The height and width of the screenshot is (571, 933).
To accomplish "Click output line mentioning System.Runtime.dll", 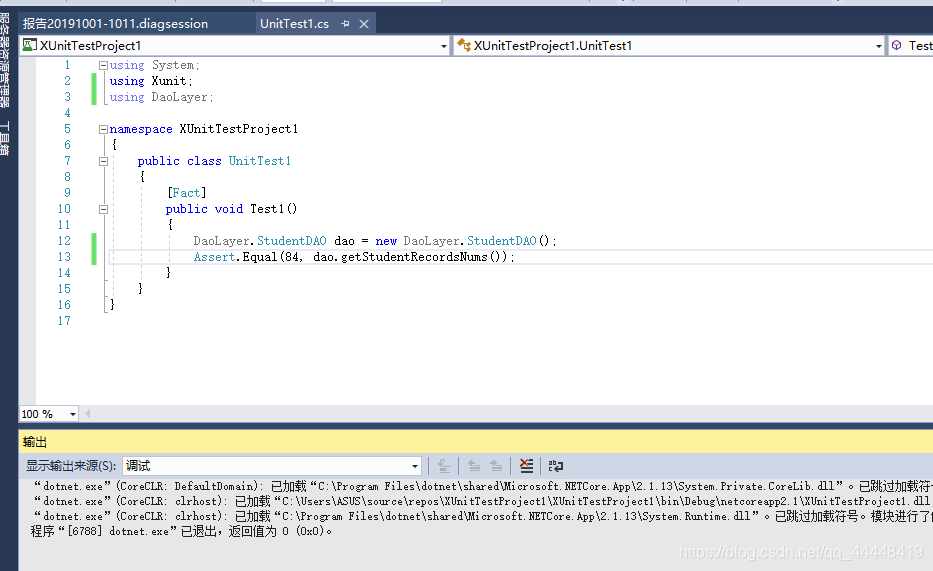I will tap(482, 516).
